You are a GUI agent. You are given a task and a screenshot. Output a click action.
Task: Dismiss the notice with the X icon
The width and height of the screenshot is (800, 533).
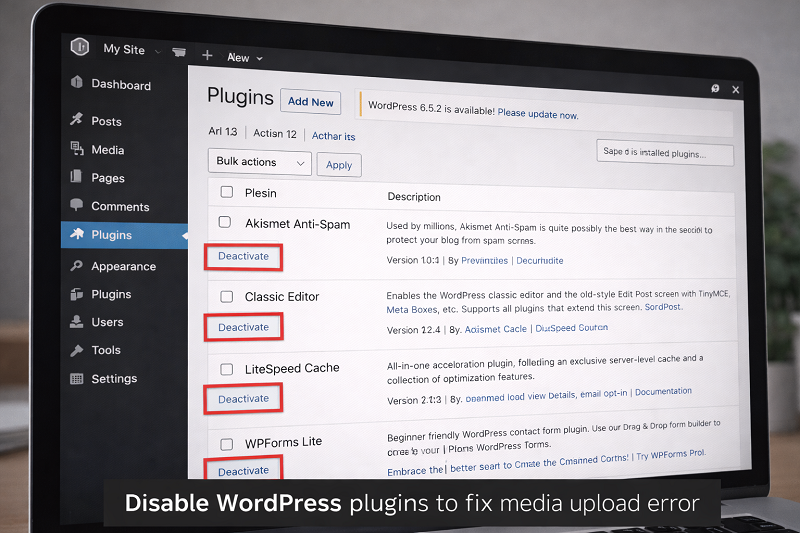(x=736, y=90)
